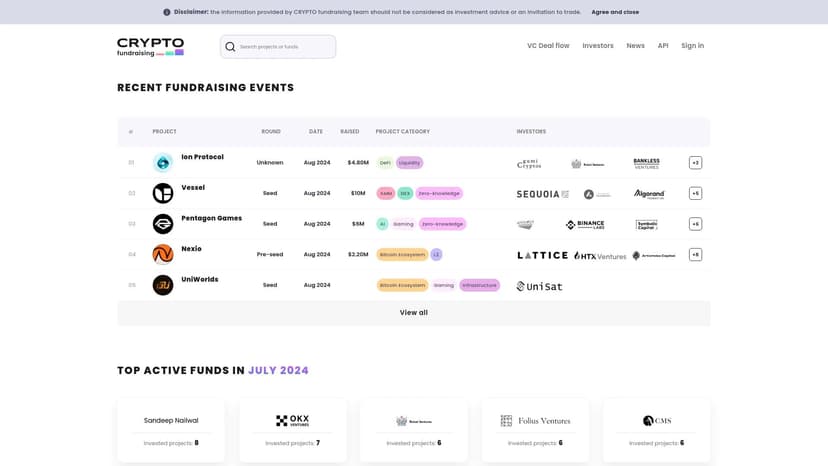This screenshot has height=466, width=828.
Task: Click the Sign in link
Action: point(692,46)
